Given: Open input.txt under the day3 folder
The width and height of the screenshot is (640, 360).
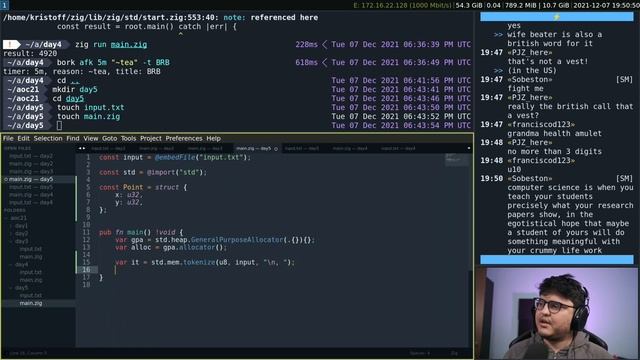Looking at the screenshot, I should (x=31, y=249).
